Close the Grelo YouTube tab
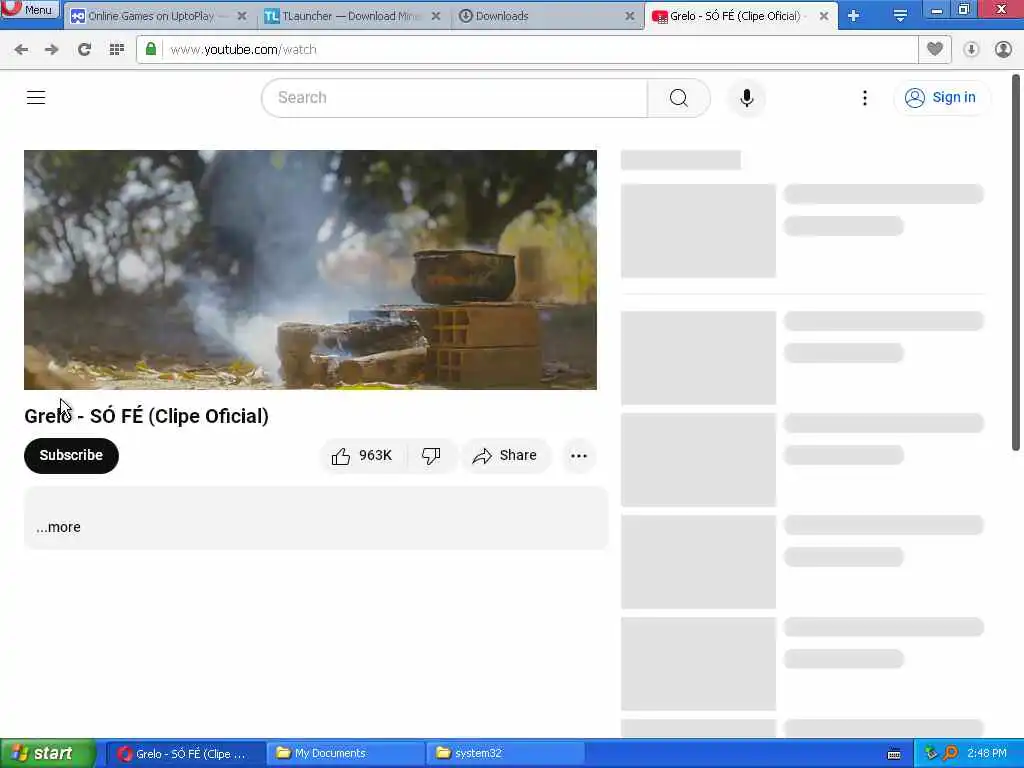The width and height of the screenshot is (1024, 768). tap(824, 16)
